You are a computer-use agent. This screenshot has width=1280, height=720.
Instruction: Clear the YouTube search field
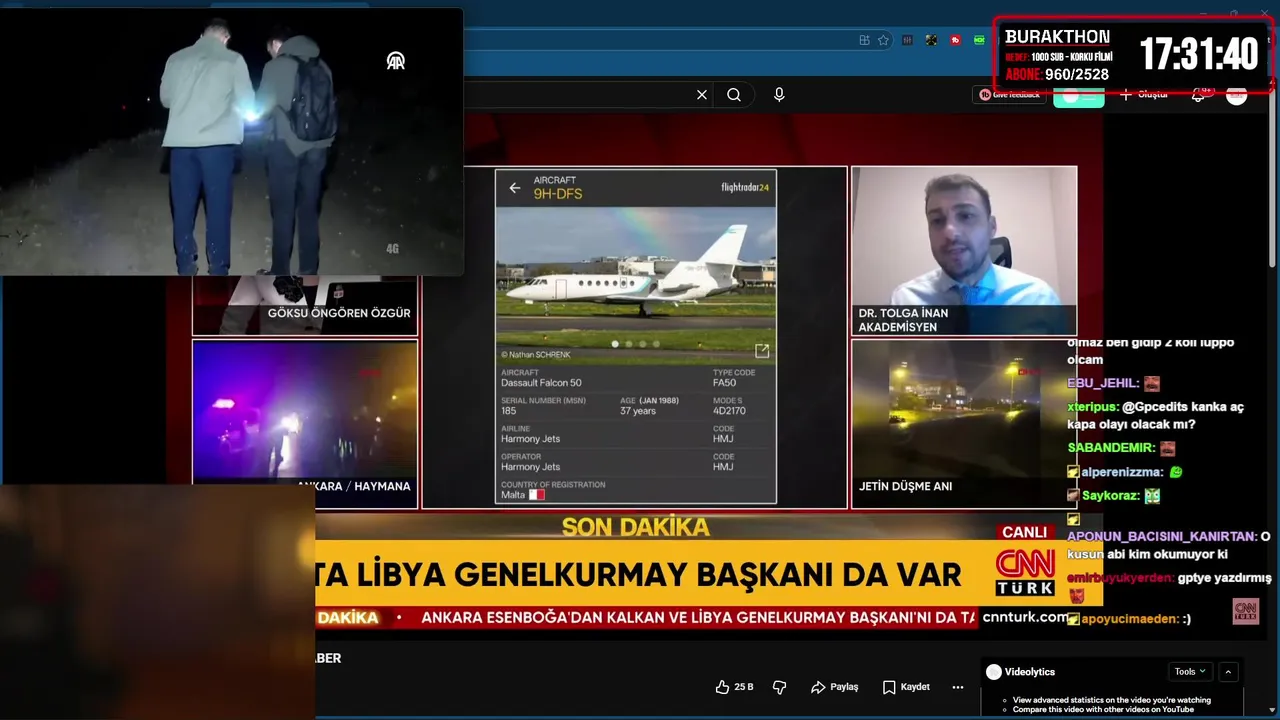coord(702,95)
